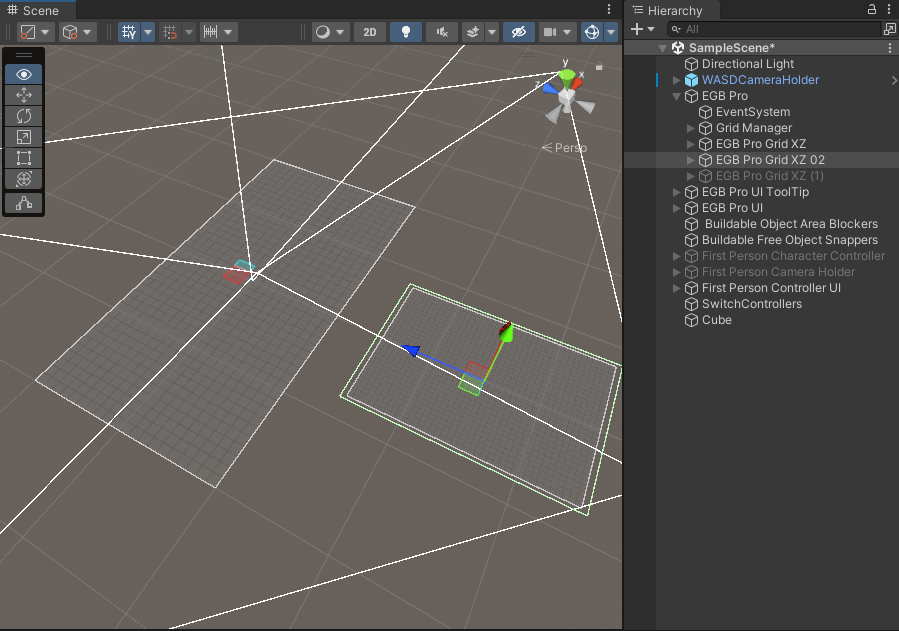This screenshot has width=899, height=631.
Task: Open the custom editor tools button
Action: click(x=24, y=203)
